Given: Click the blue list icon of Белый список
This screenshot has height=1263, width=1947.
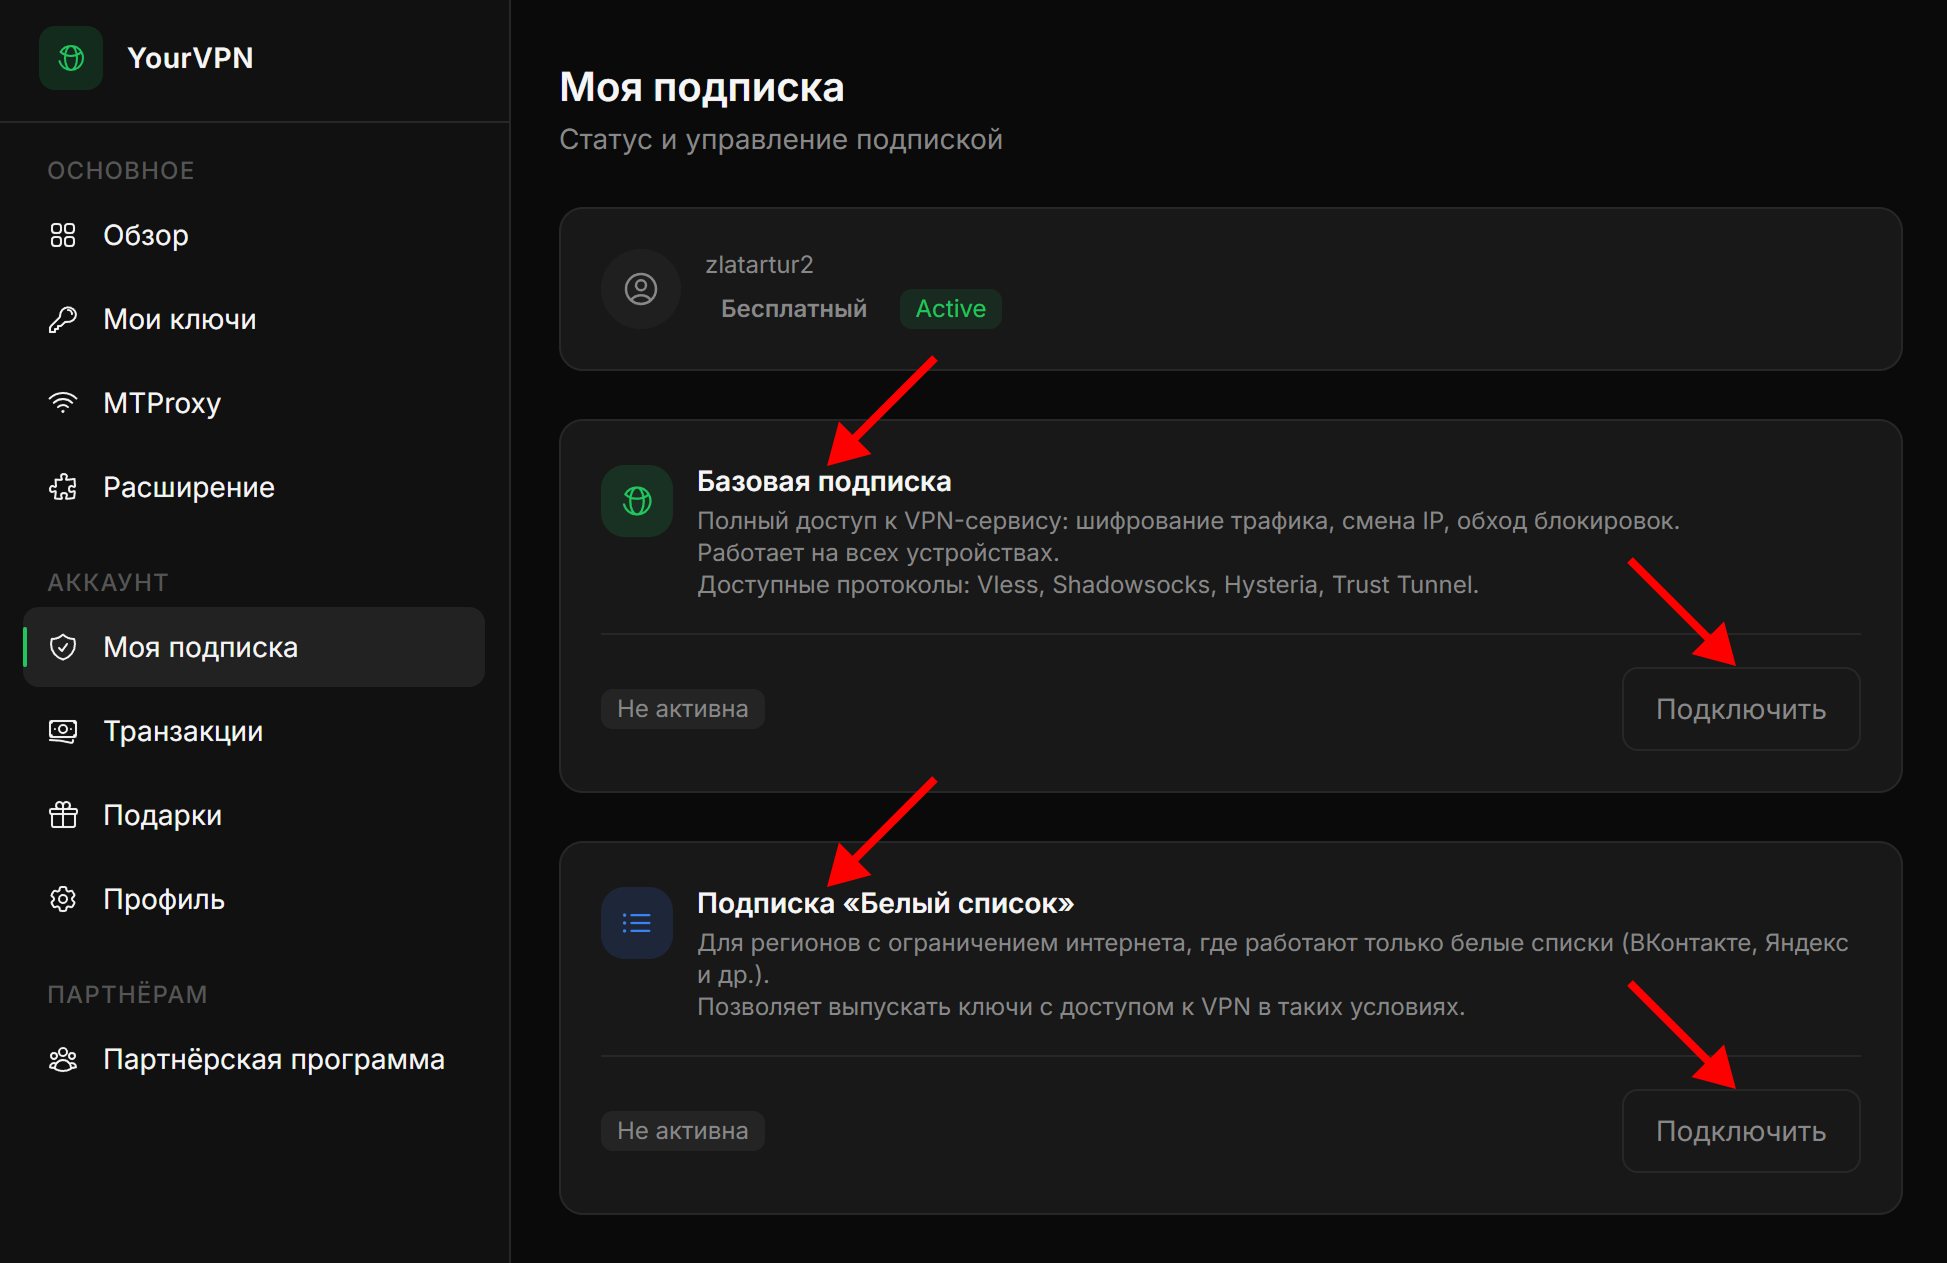Looking at the screenshot, I should pyautogui.click(x=637, y=923).
